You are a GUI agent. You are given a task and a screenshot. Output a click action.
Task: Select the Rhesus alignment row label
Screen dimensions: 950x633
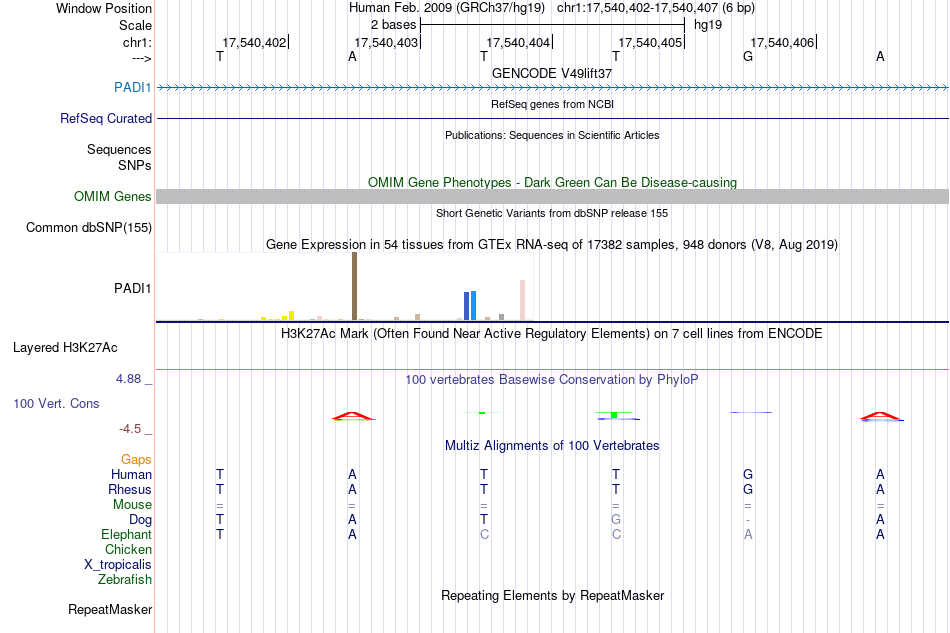pos(130,489)
